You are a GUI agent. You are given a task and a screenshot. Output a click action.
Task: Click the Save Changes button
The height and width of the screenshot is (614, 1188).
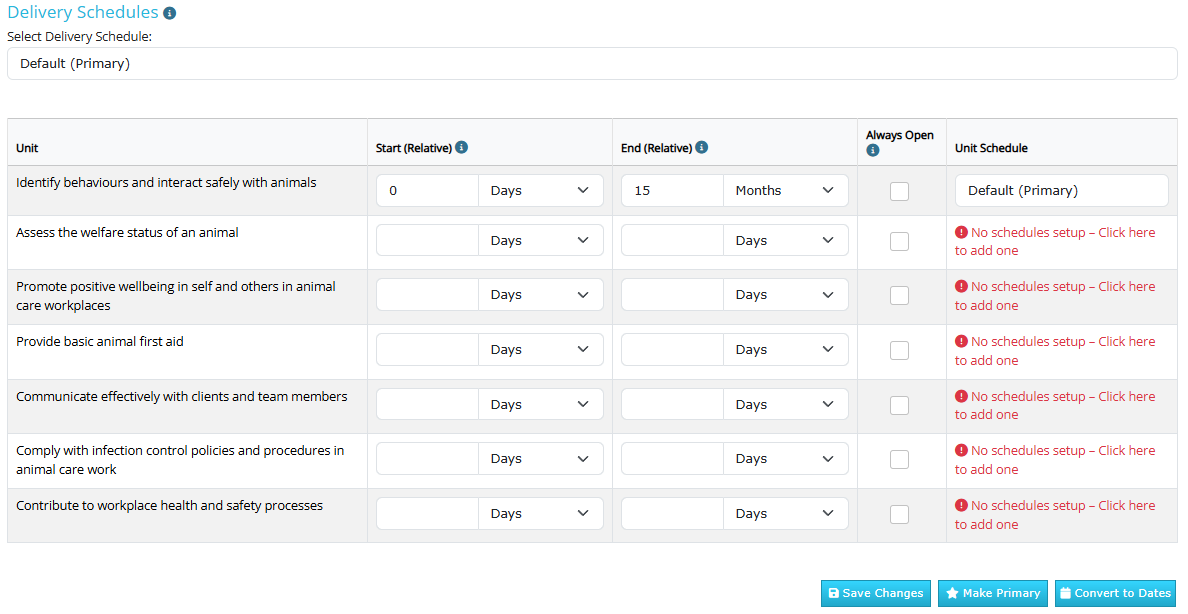point(875,592)
